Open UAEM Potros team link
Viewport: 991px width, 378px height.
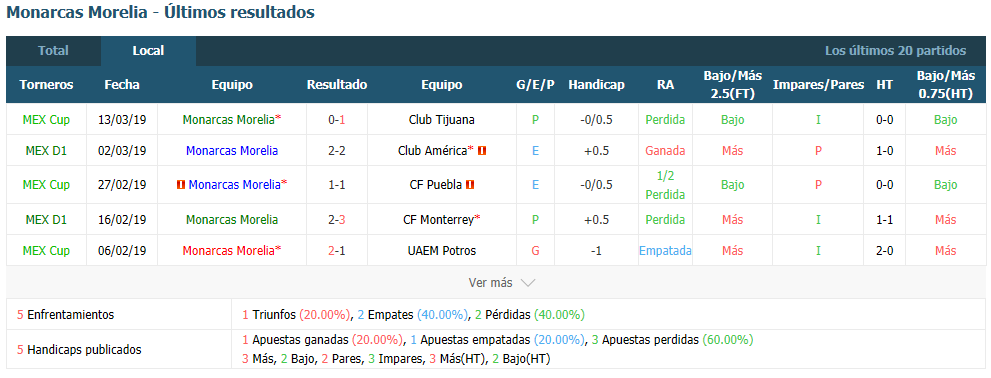(442, 251)
